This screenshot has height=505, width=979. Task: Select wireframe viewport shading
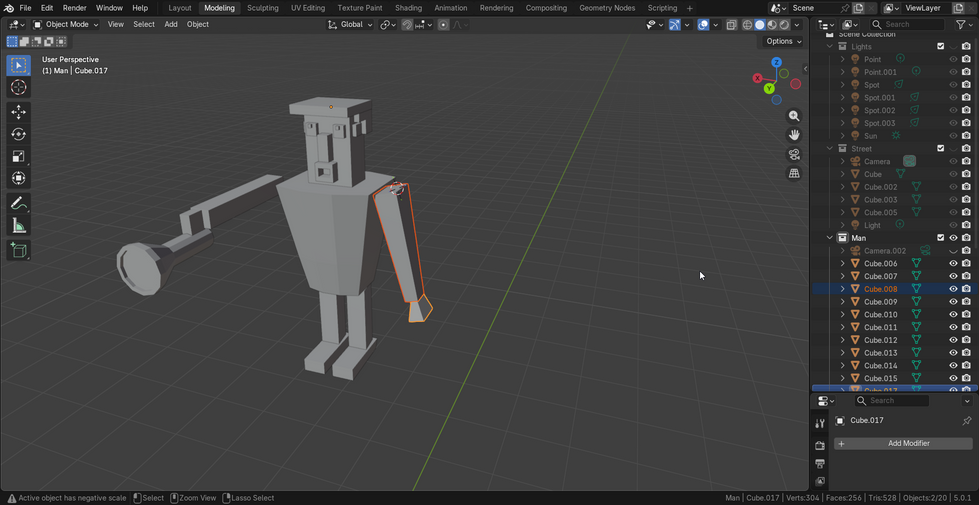pyautogui.click(x=747, y=24)
